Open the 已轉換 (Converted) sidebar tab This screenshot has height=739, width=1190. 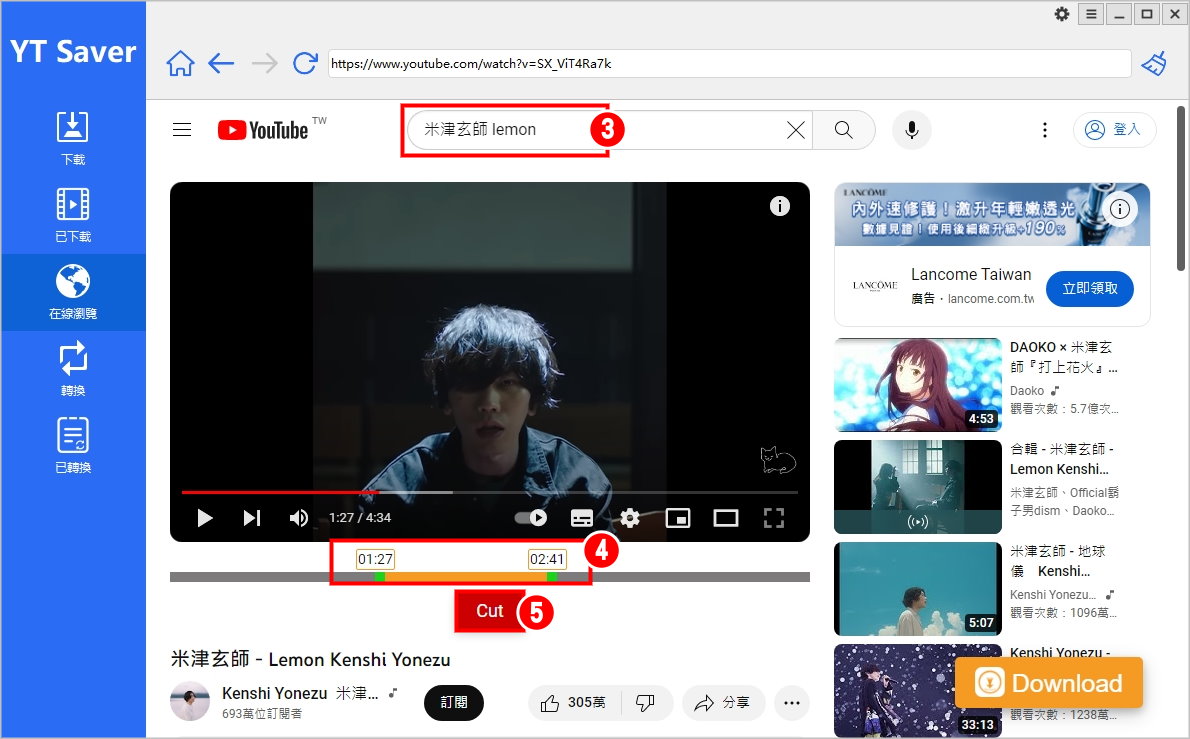click(73, 446)
